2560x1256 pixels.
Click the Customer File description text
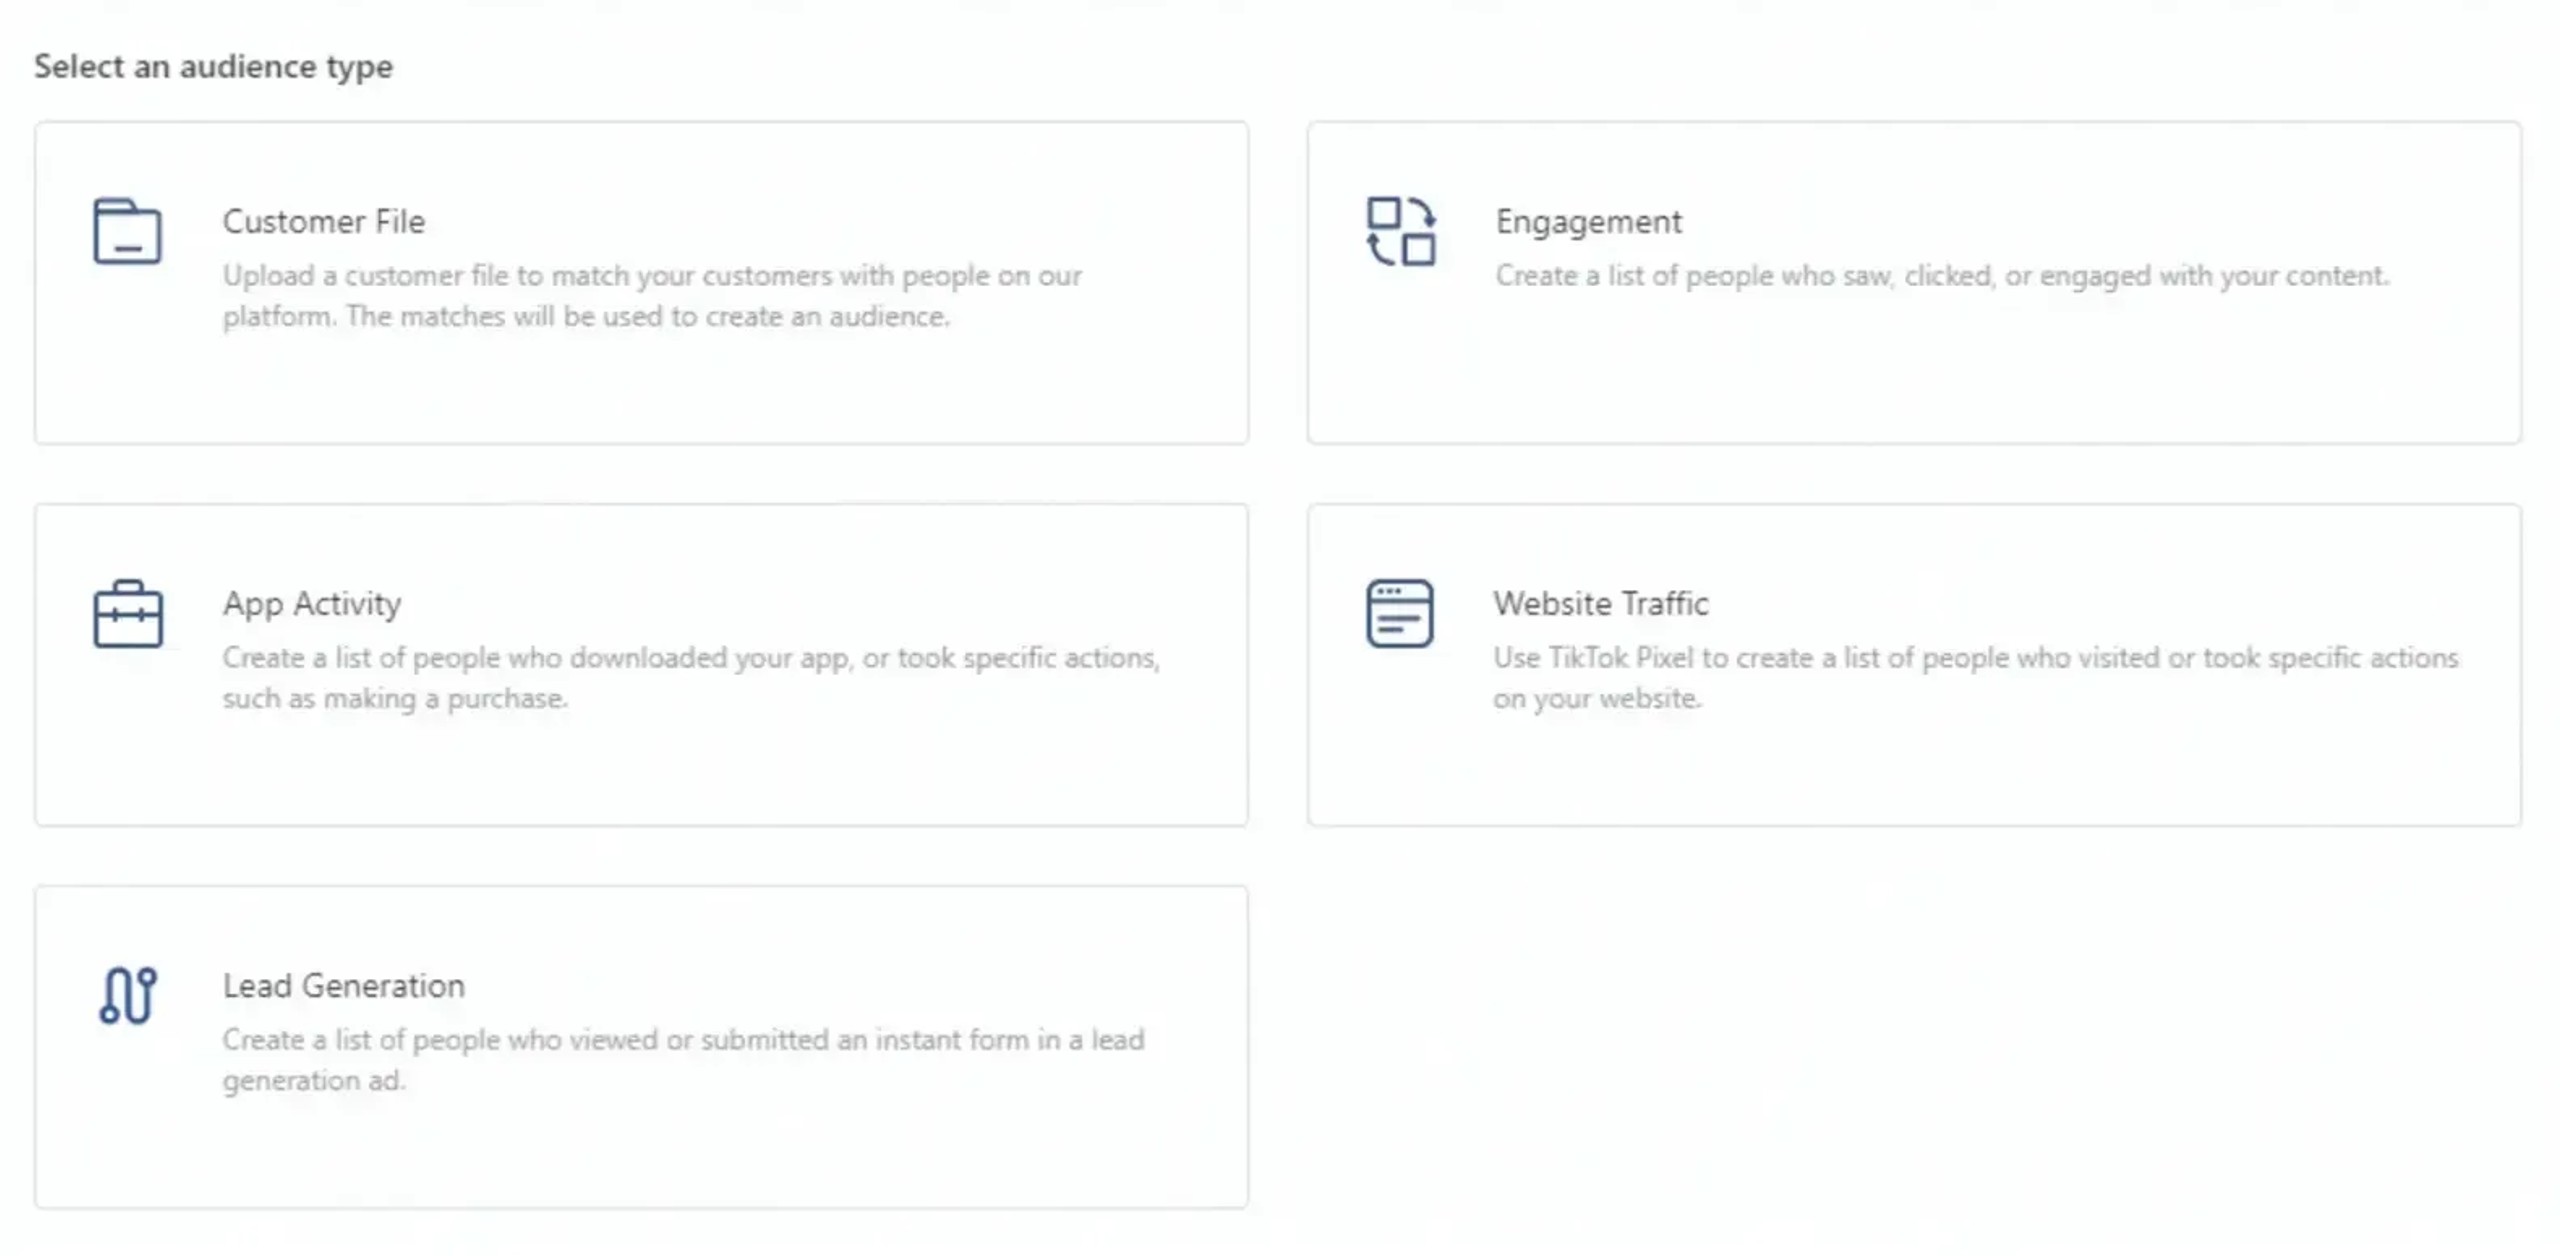651,296
